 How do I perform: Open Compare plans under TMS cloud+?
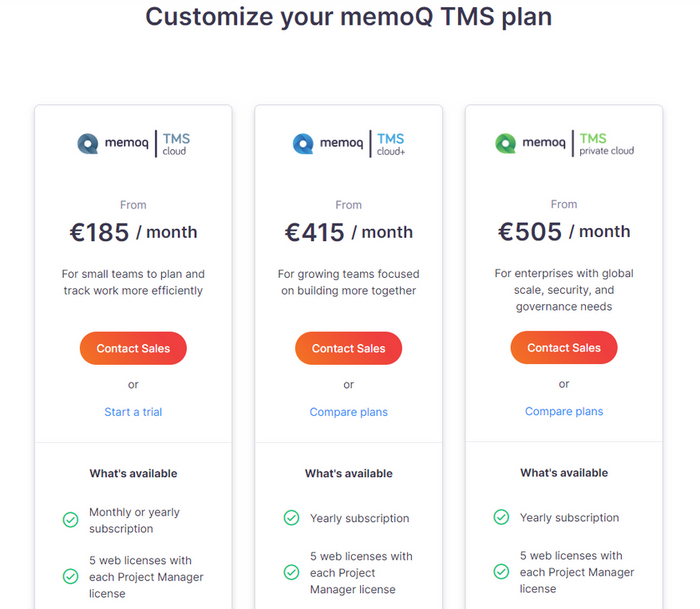(348, 412)
